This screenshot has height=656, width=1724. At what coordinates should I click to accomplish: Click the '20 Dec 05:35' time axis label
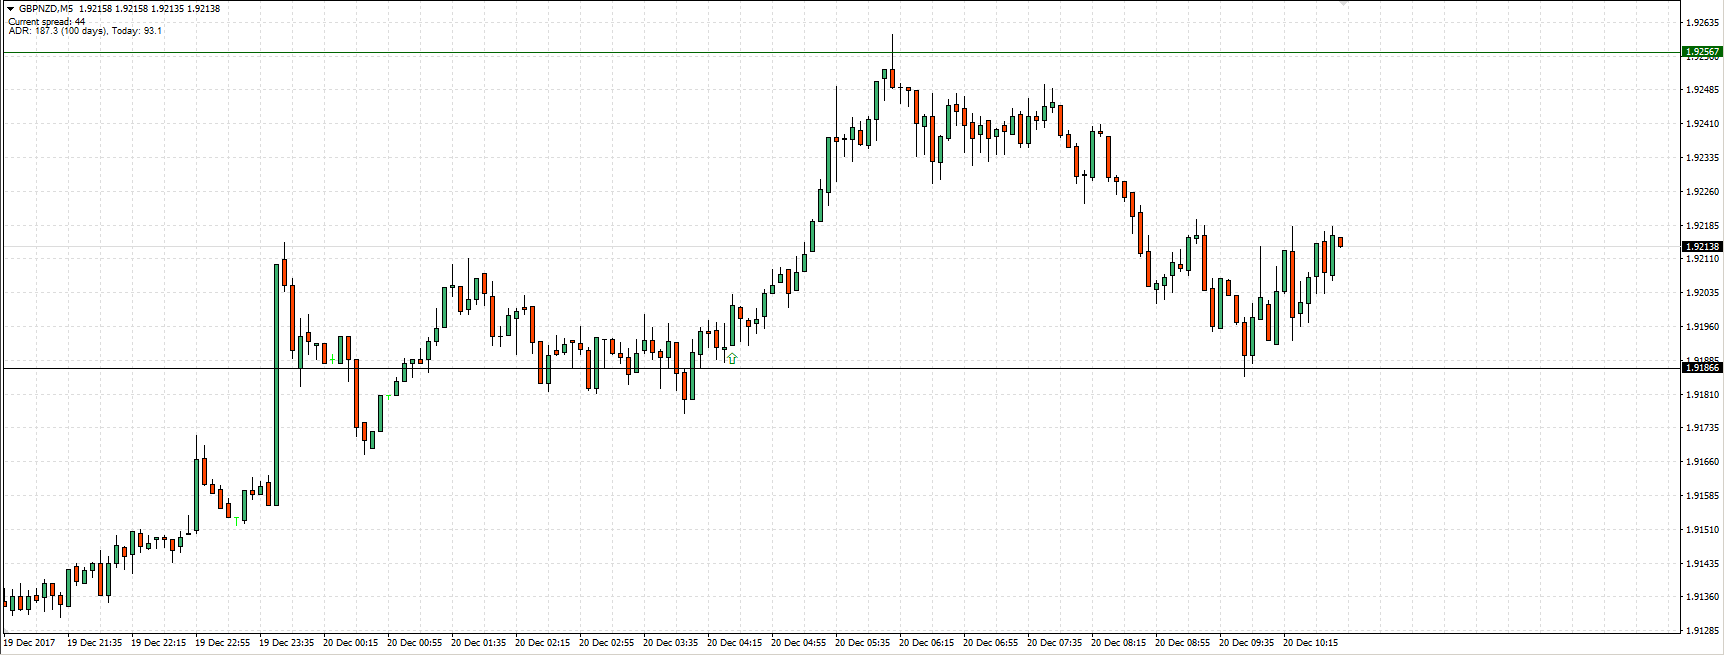pos(862,643)
